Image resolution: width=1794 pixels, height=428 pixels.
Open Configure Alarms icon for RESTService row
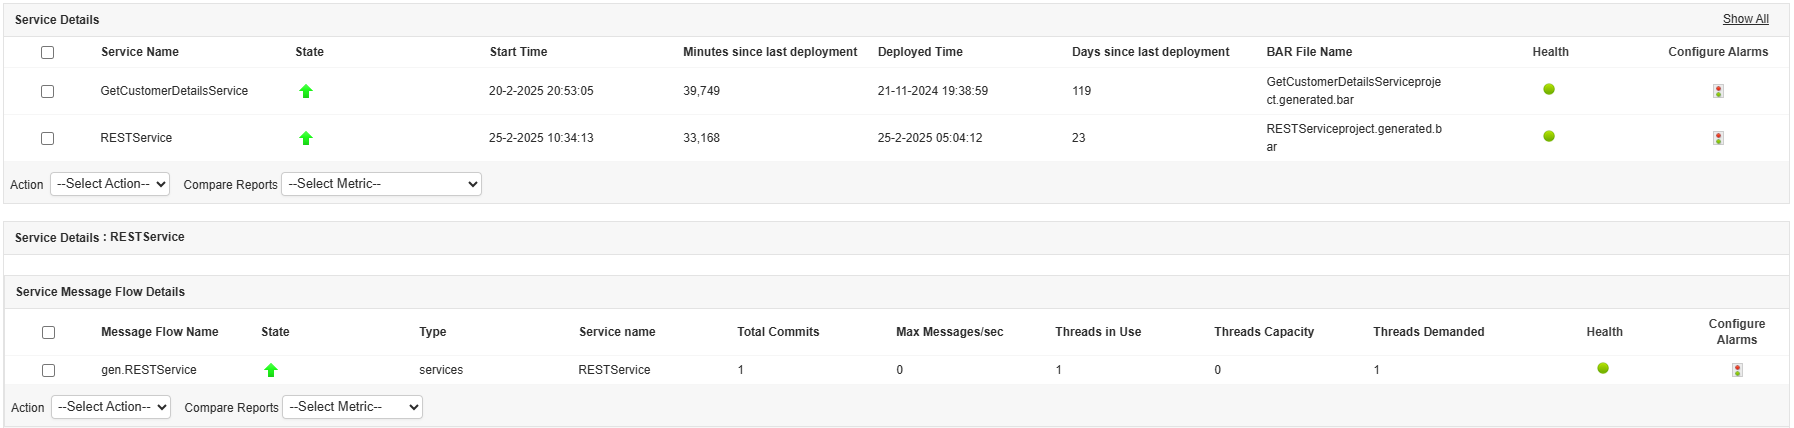point(1718,138)
